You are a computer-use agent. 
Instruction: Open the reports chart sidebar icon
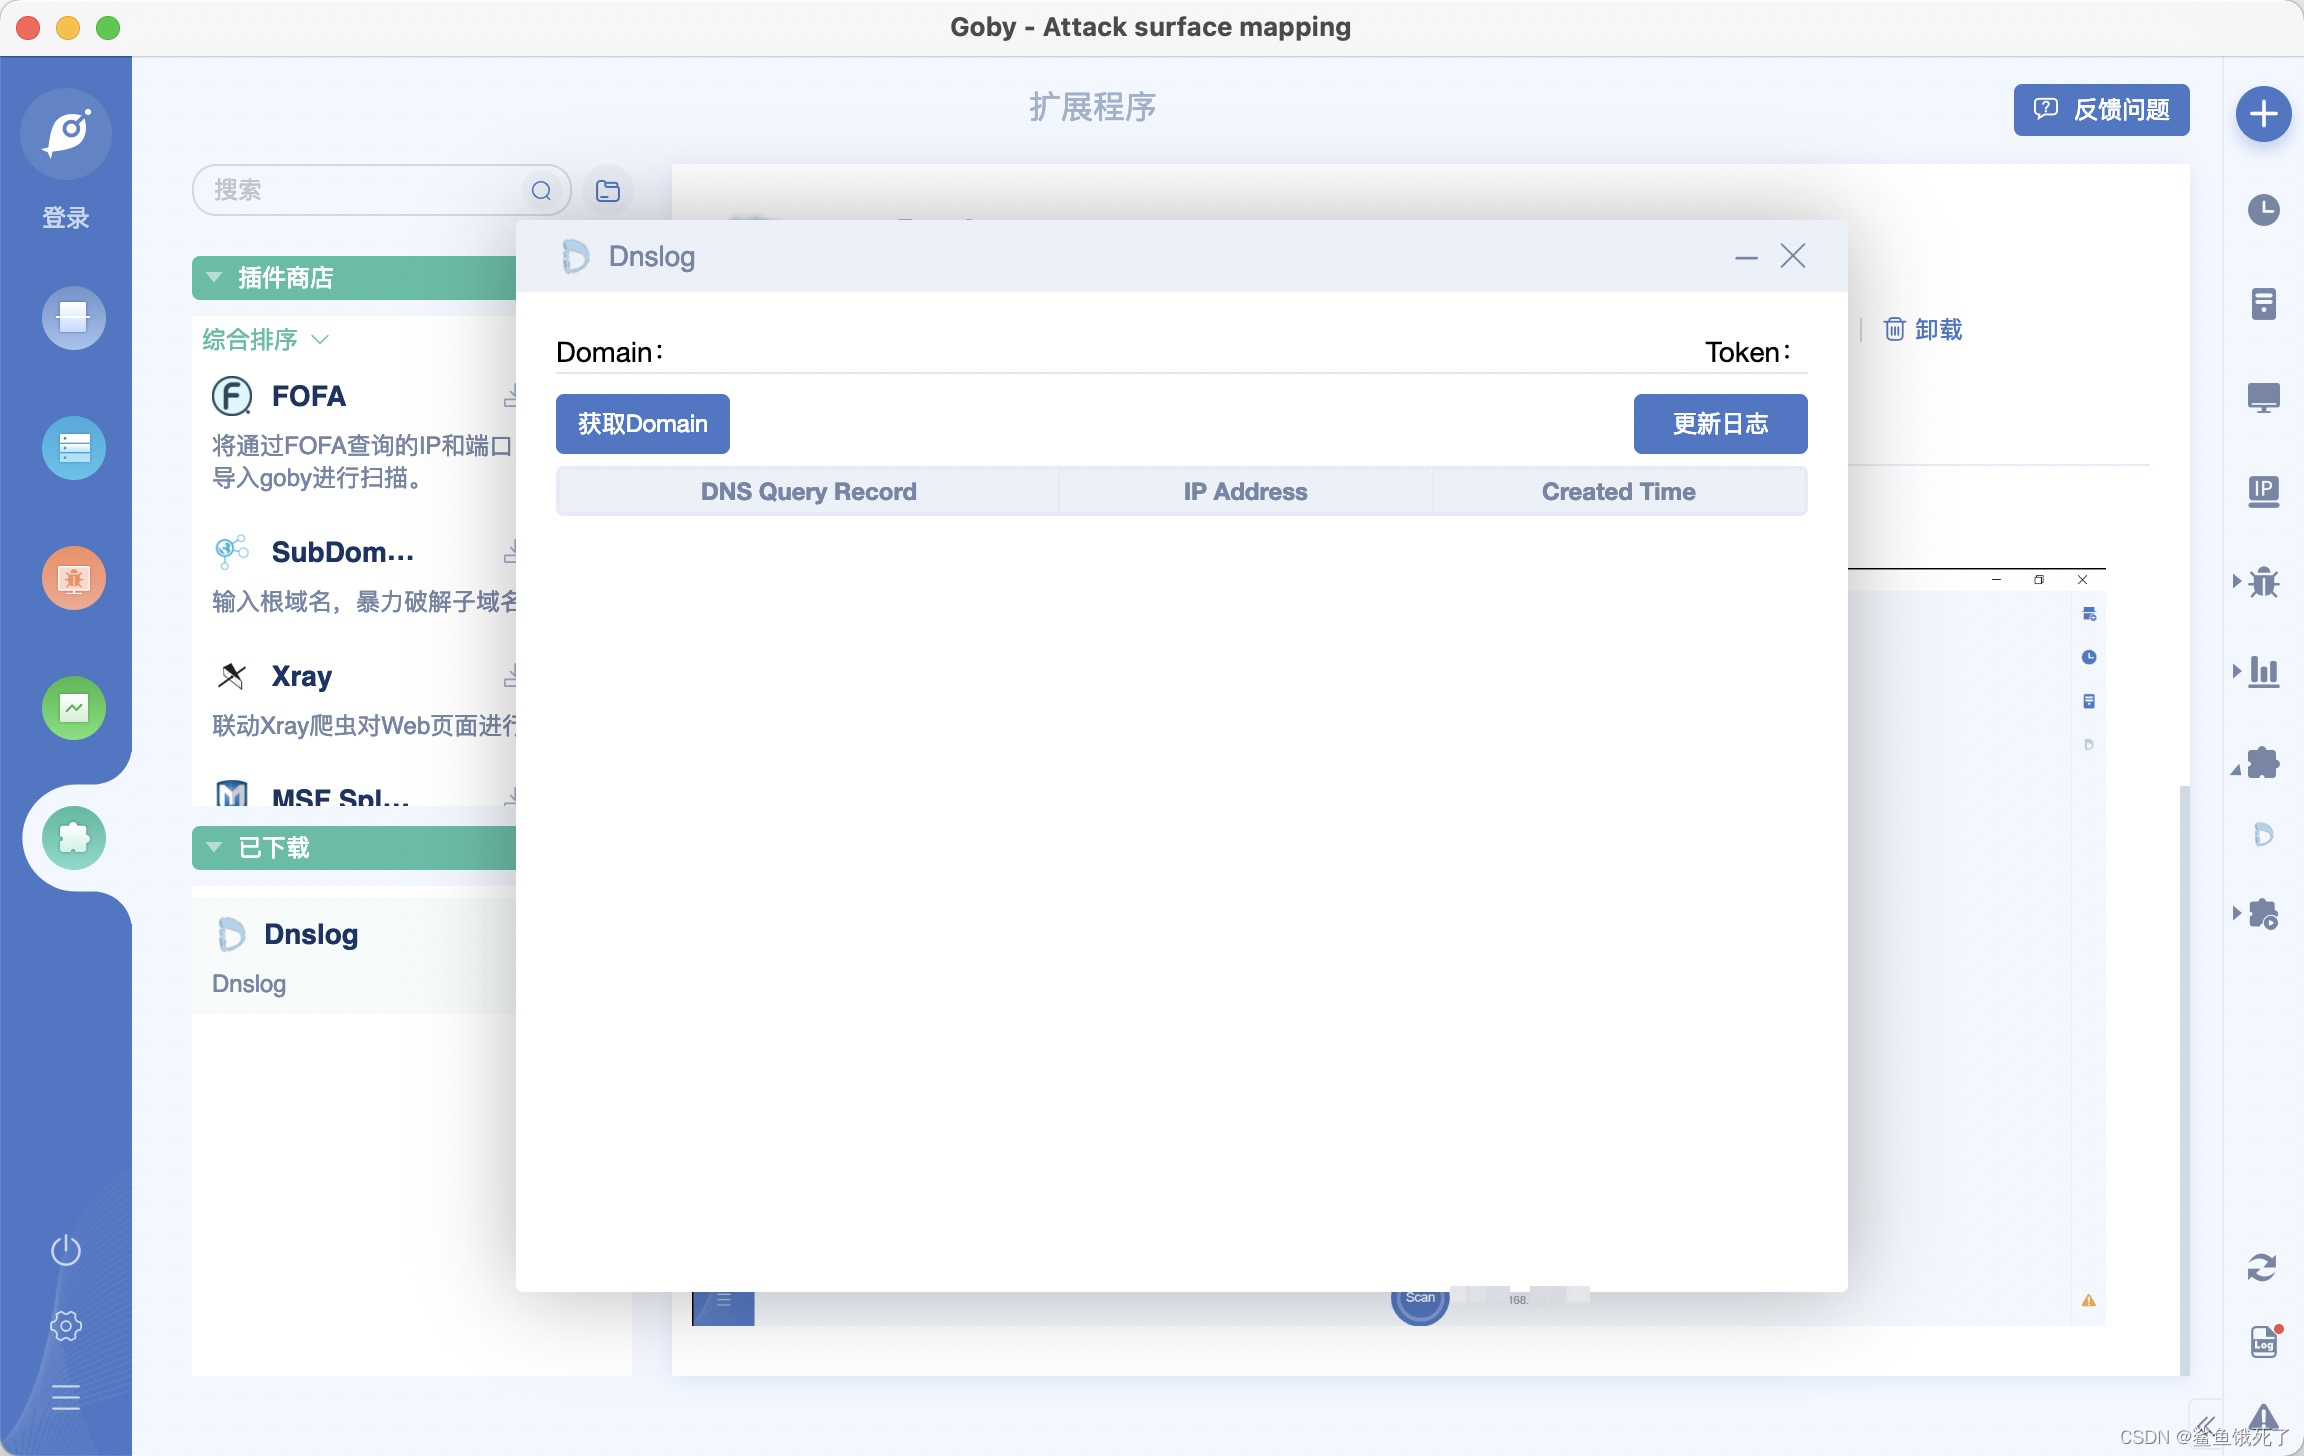tap(74, 708)
